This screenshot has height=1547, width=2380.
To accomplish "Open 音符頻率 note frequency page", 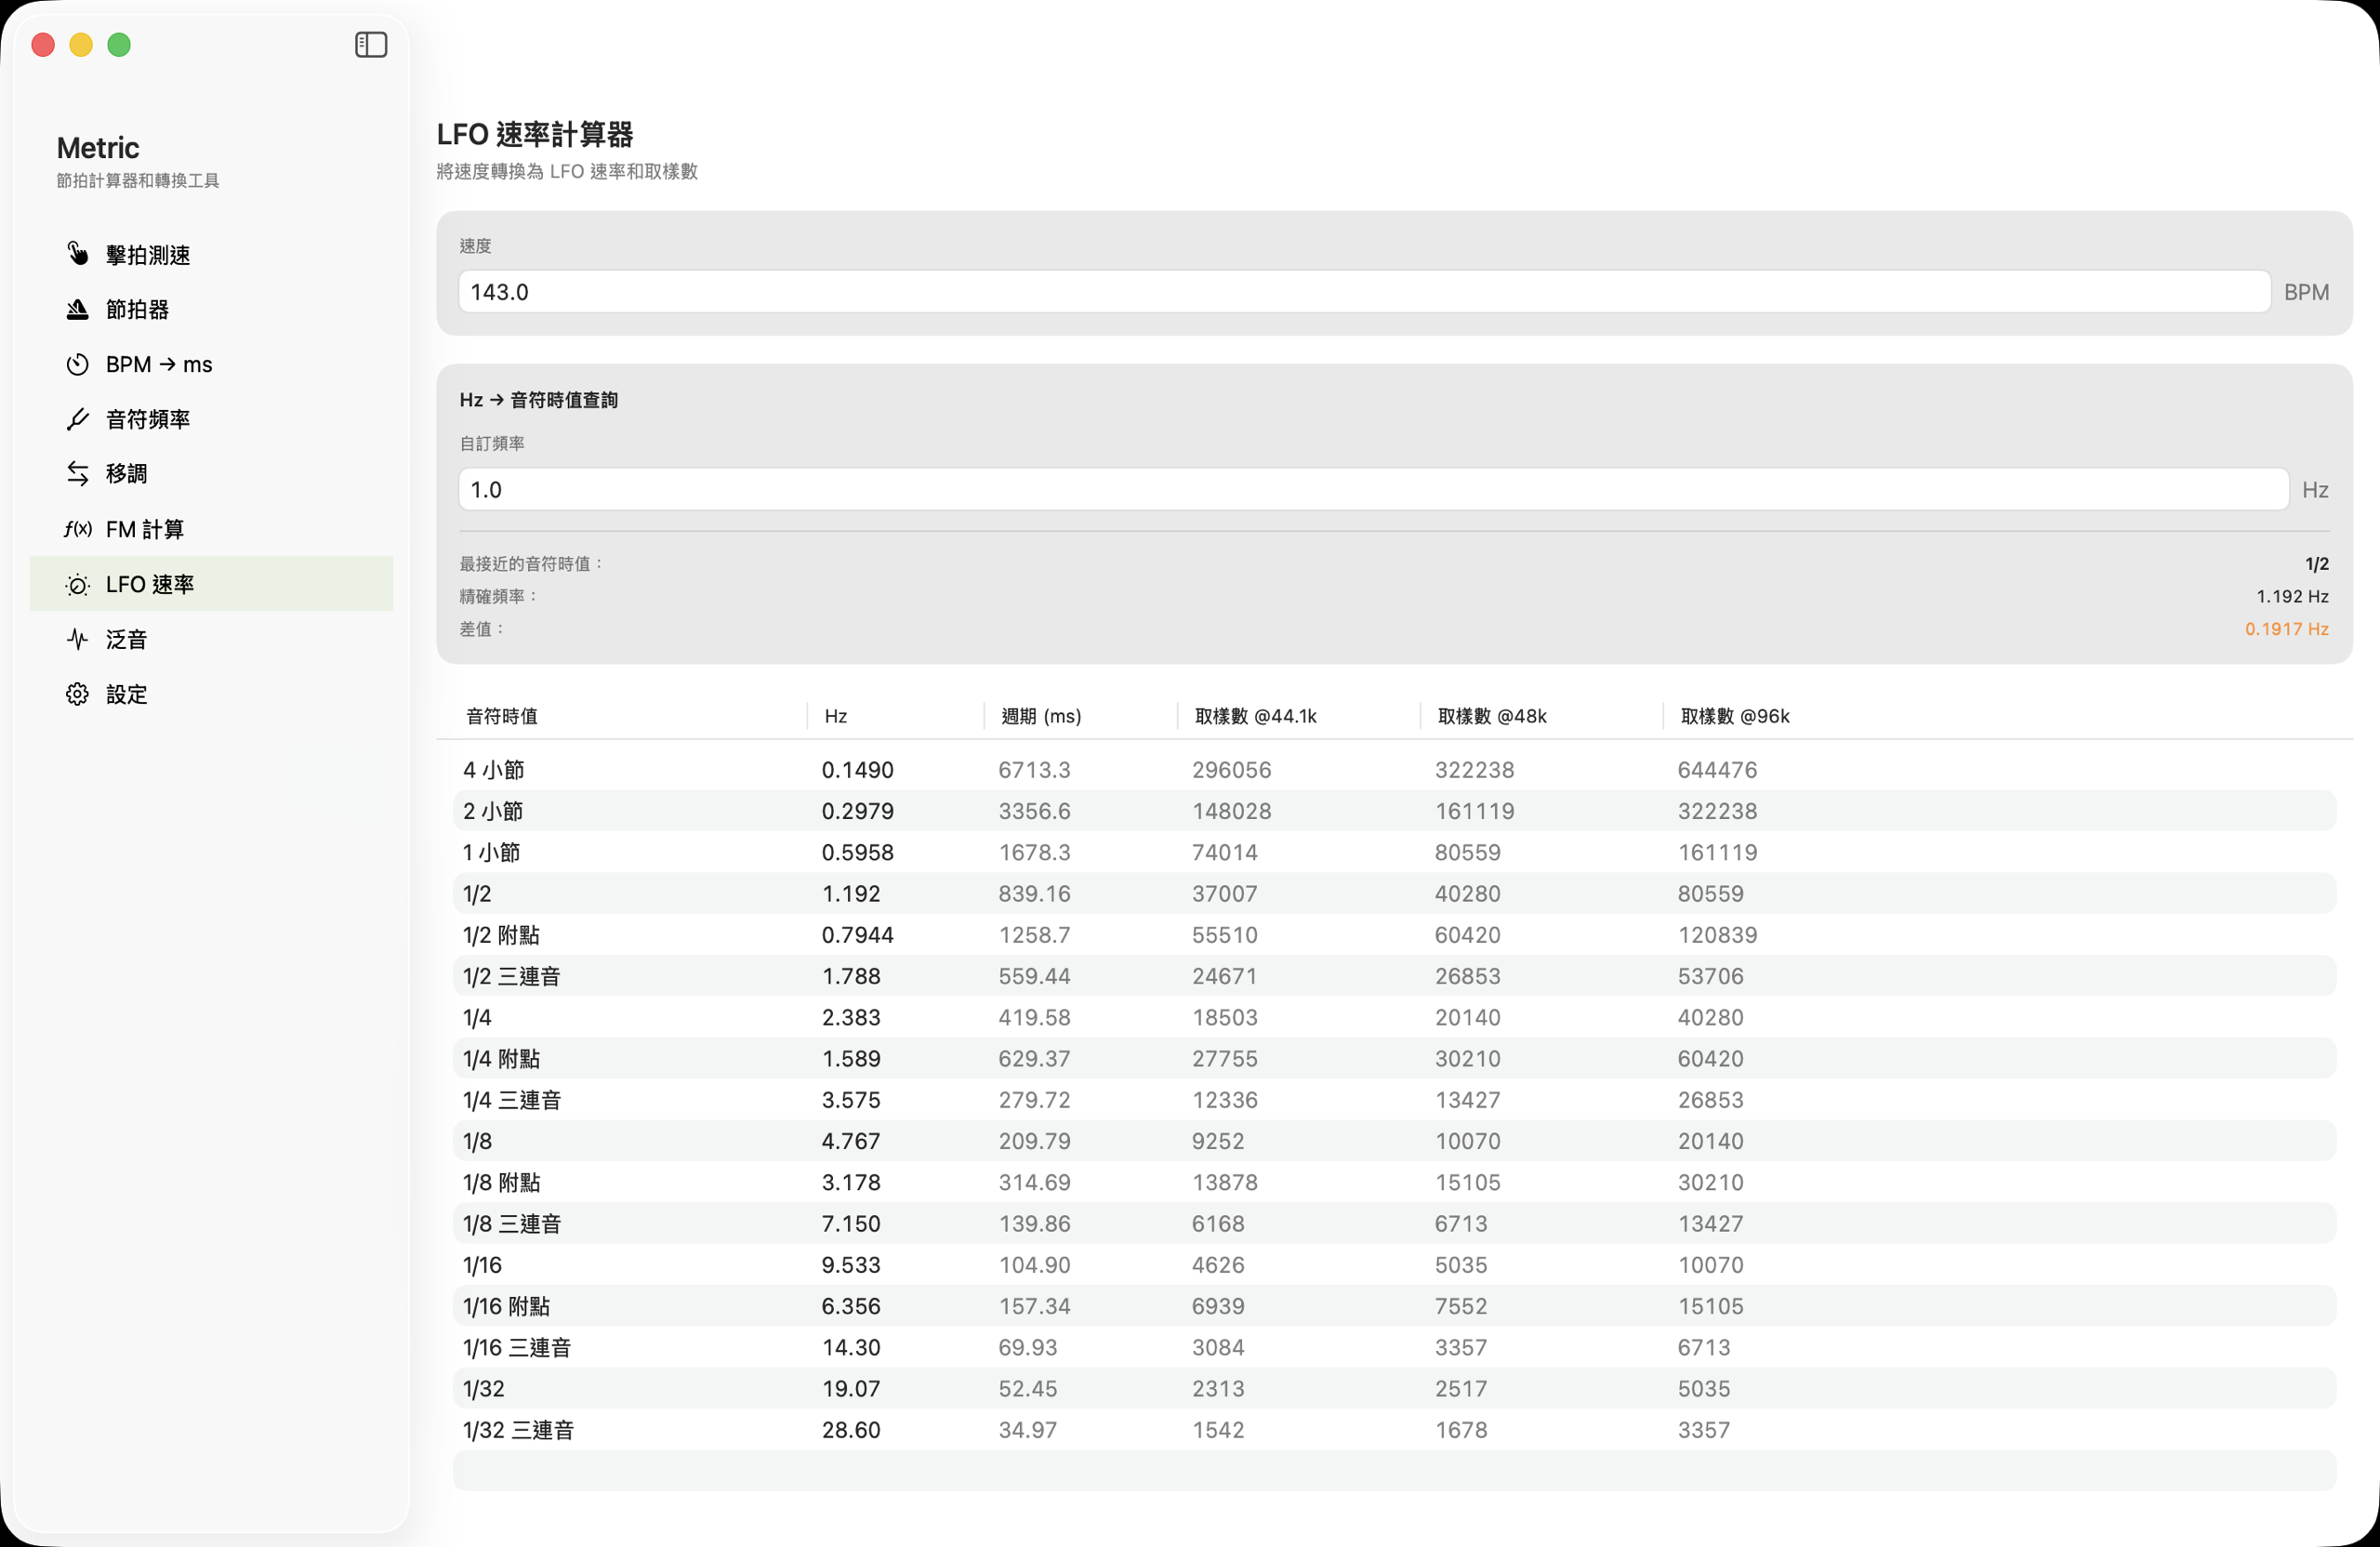I will (211, 419).
